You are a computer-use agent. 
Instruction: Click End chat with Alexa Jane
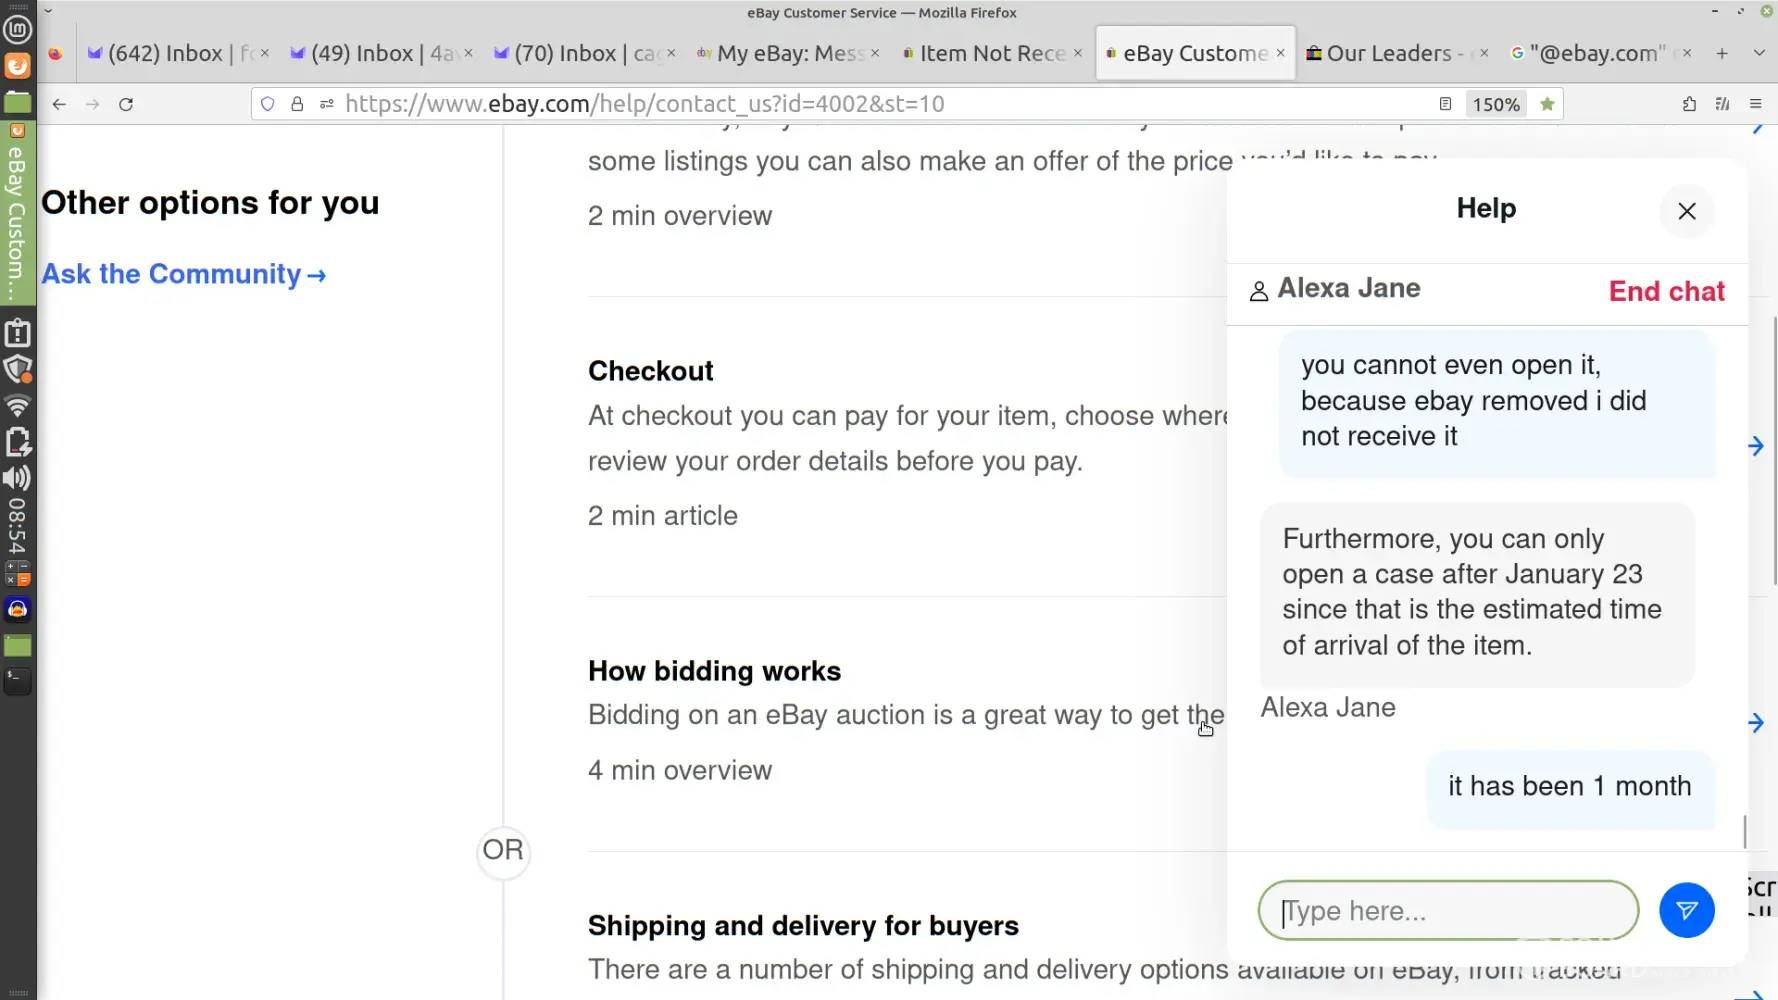1666,291
